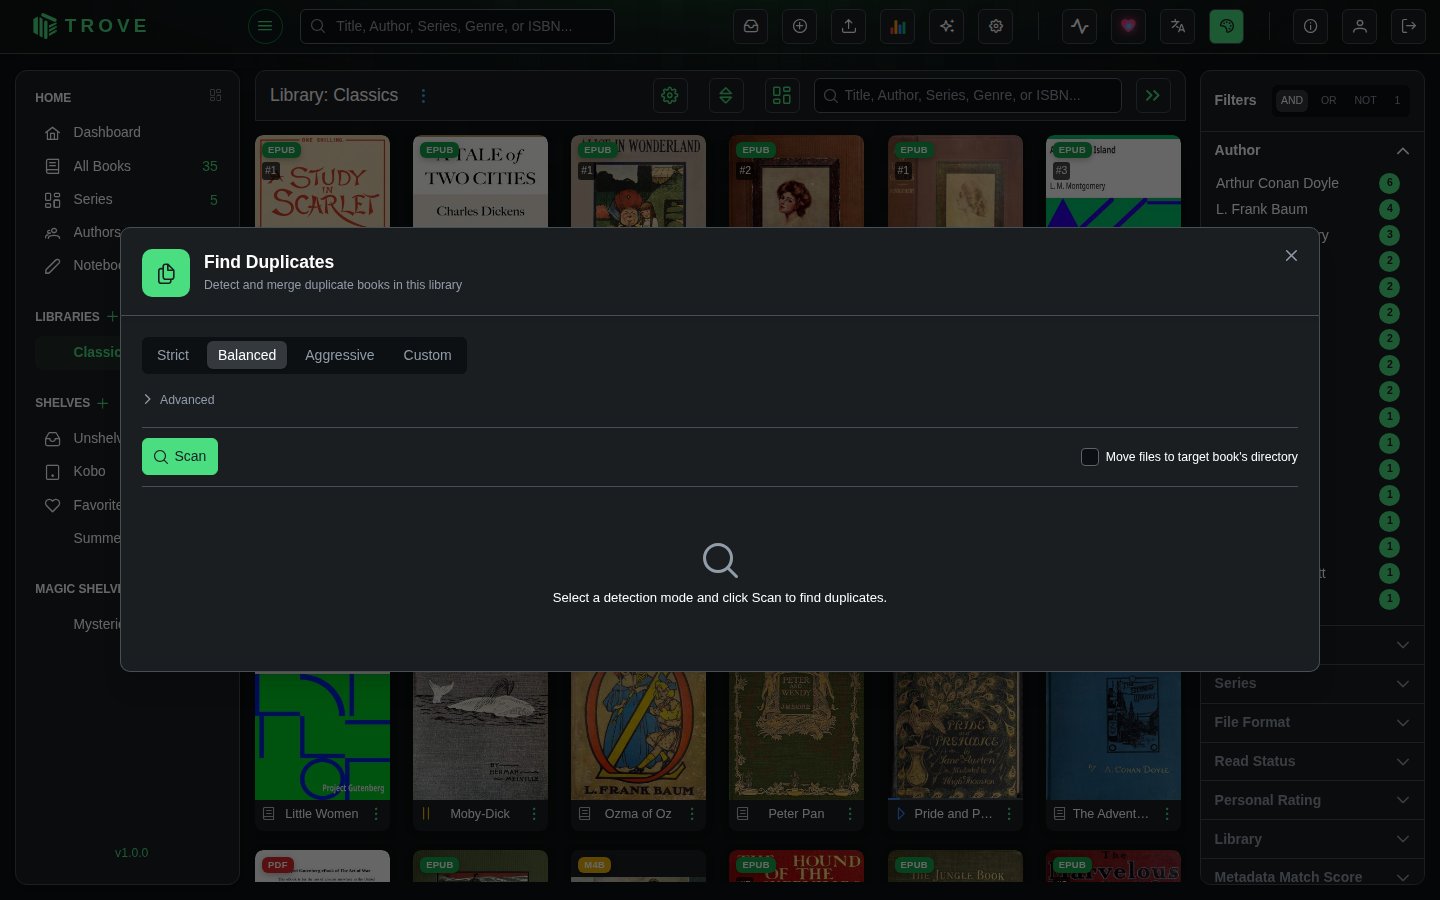The height and width of the screenshot is (900, 1440).
Task: Open the user profile icon
Action: (x=1360, y=26)
